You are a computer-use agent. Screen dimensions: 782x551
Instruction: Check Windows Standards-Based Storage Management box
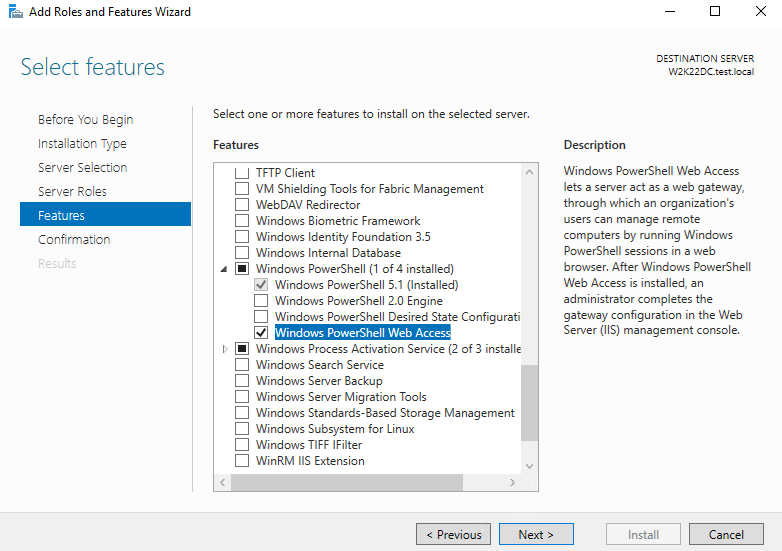(242, 412)
